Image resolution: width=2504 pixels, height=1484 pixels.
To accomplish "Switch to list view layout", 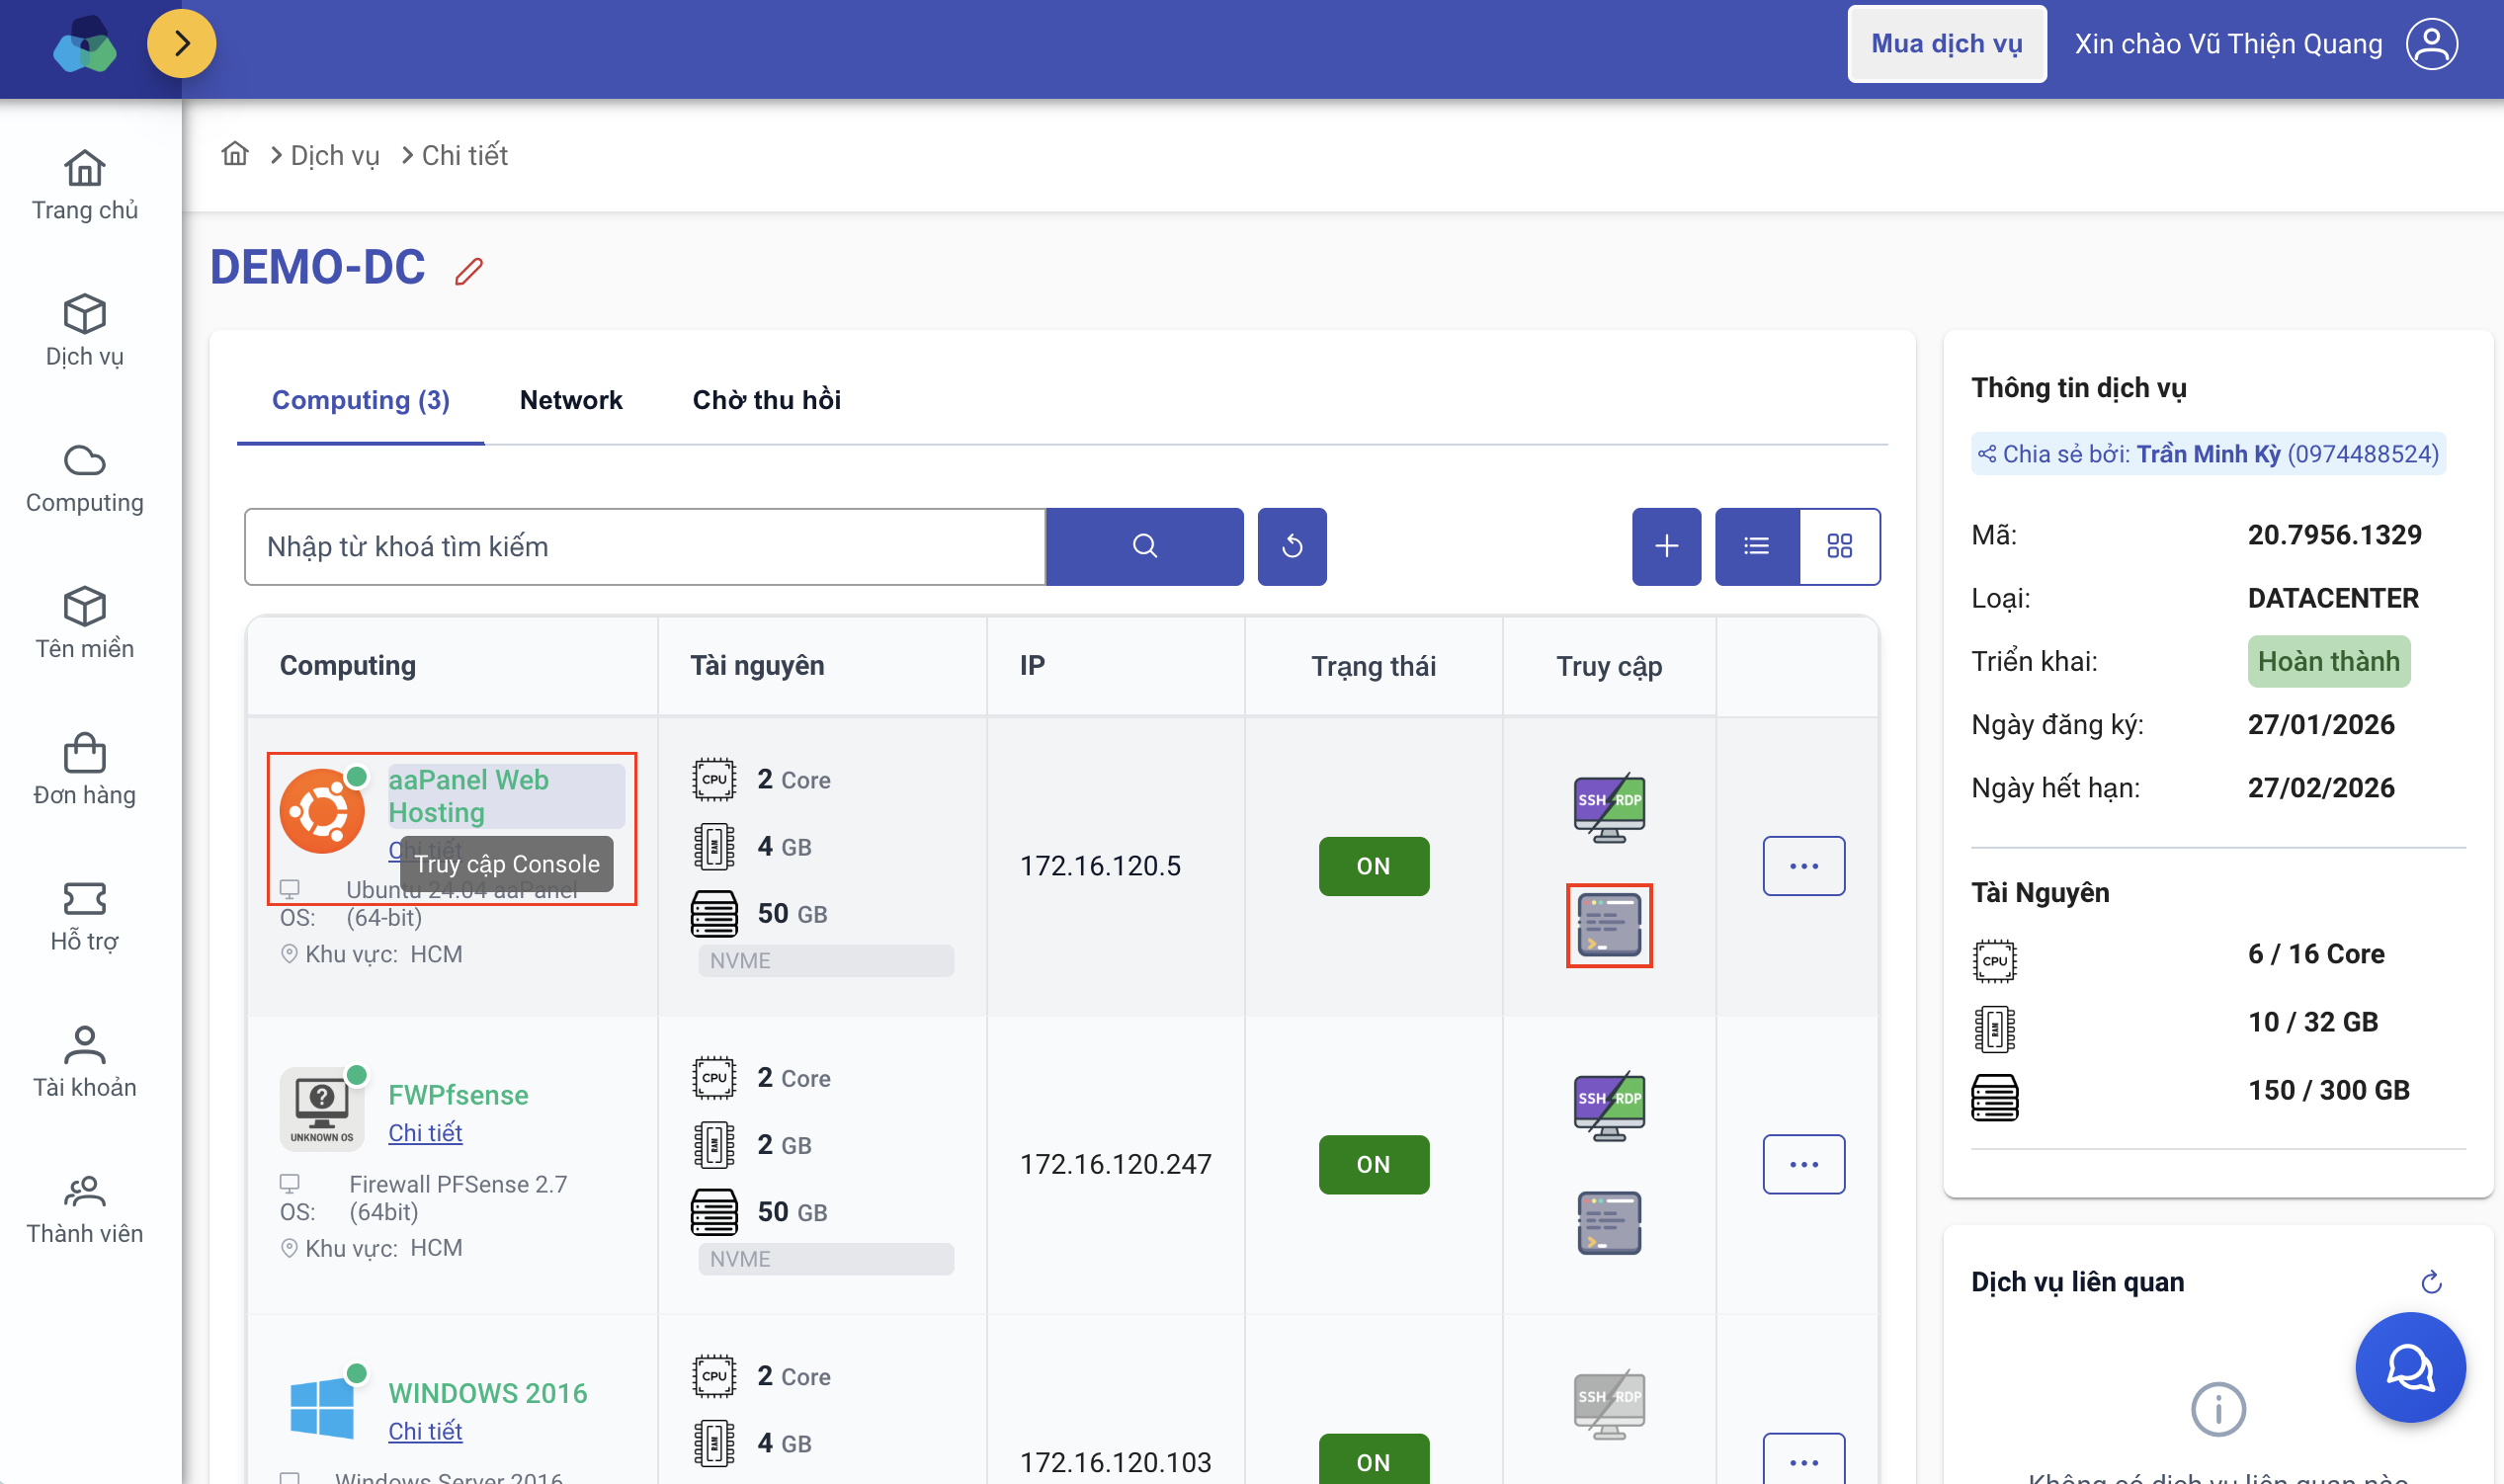I will coord(1756,546).
